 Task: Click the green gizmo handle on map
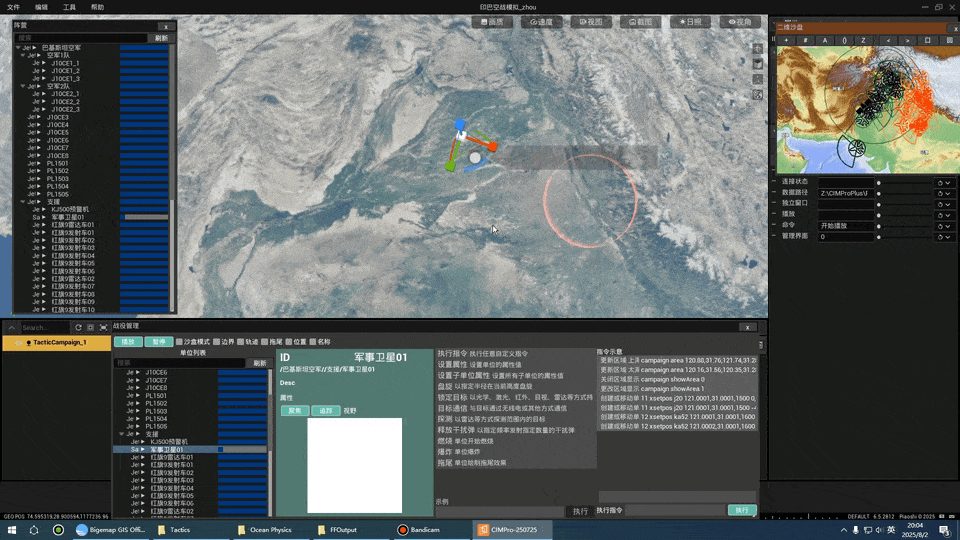pos(450,166)
